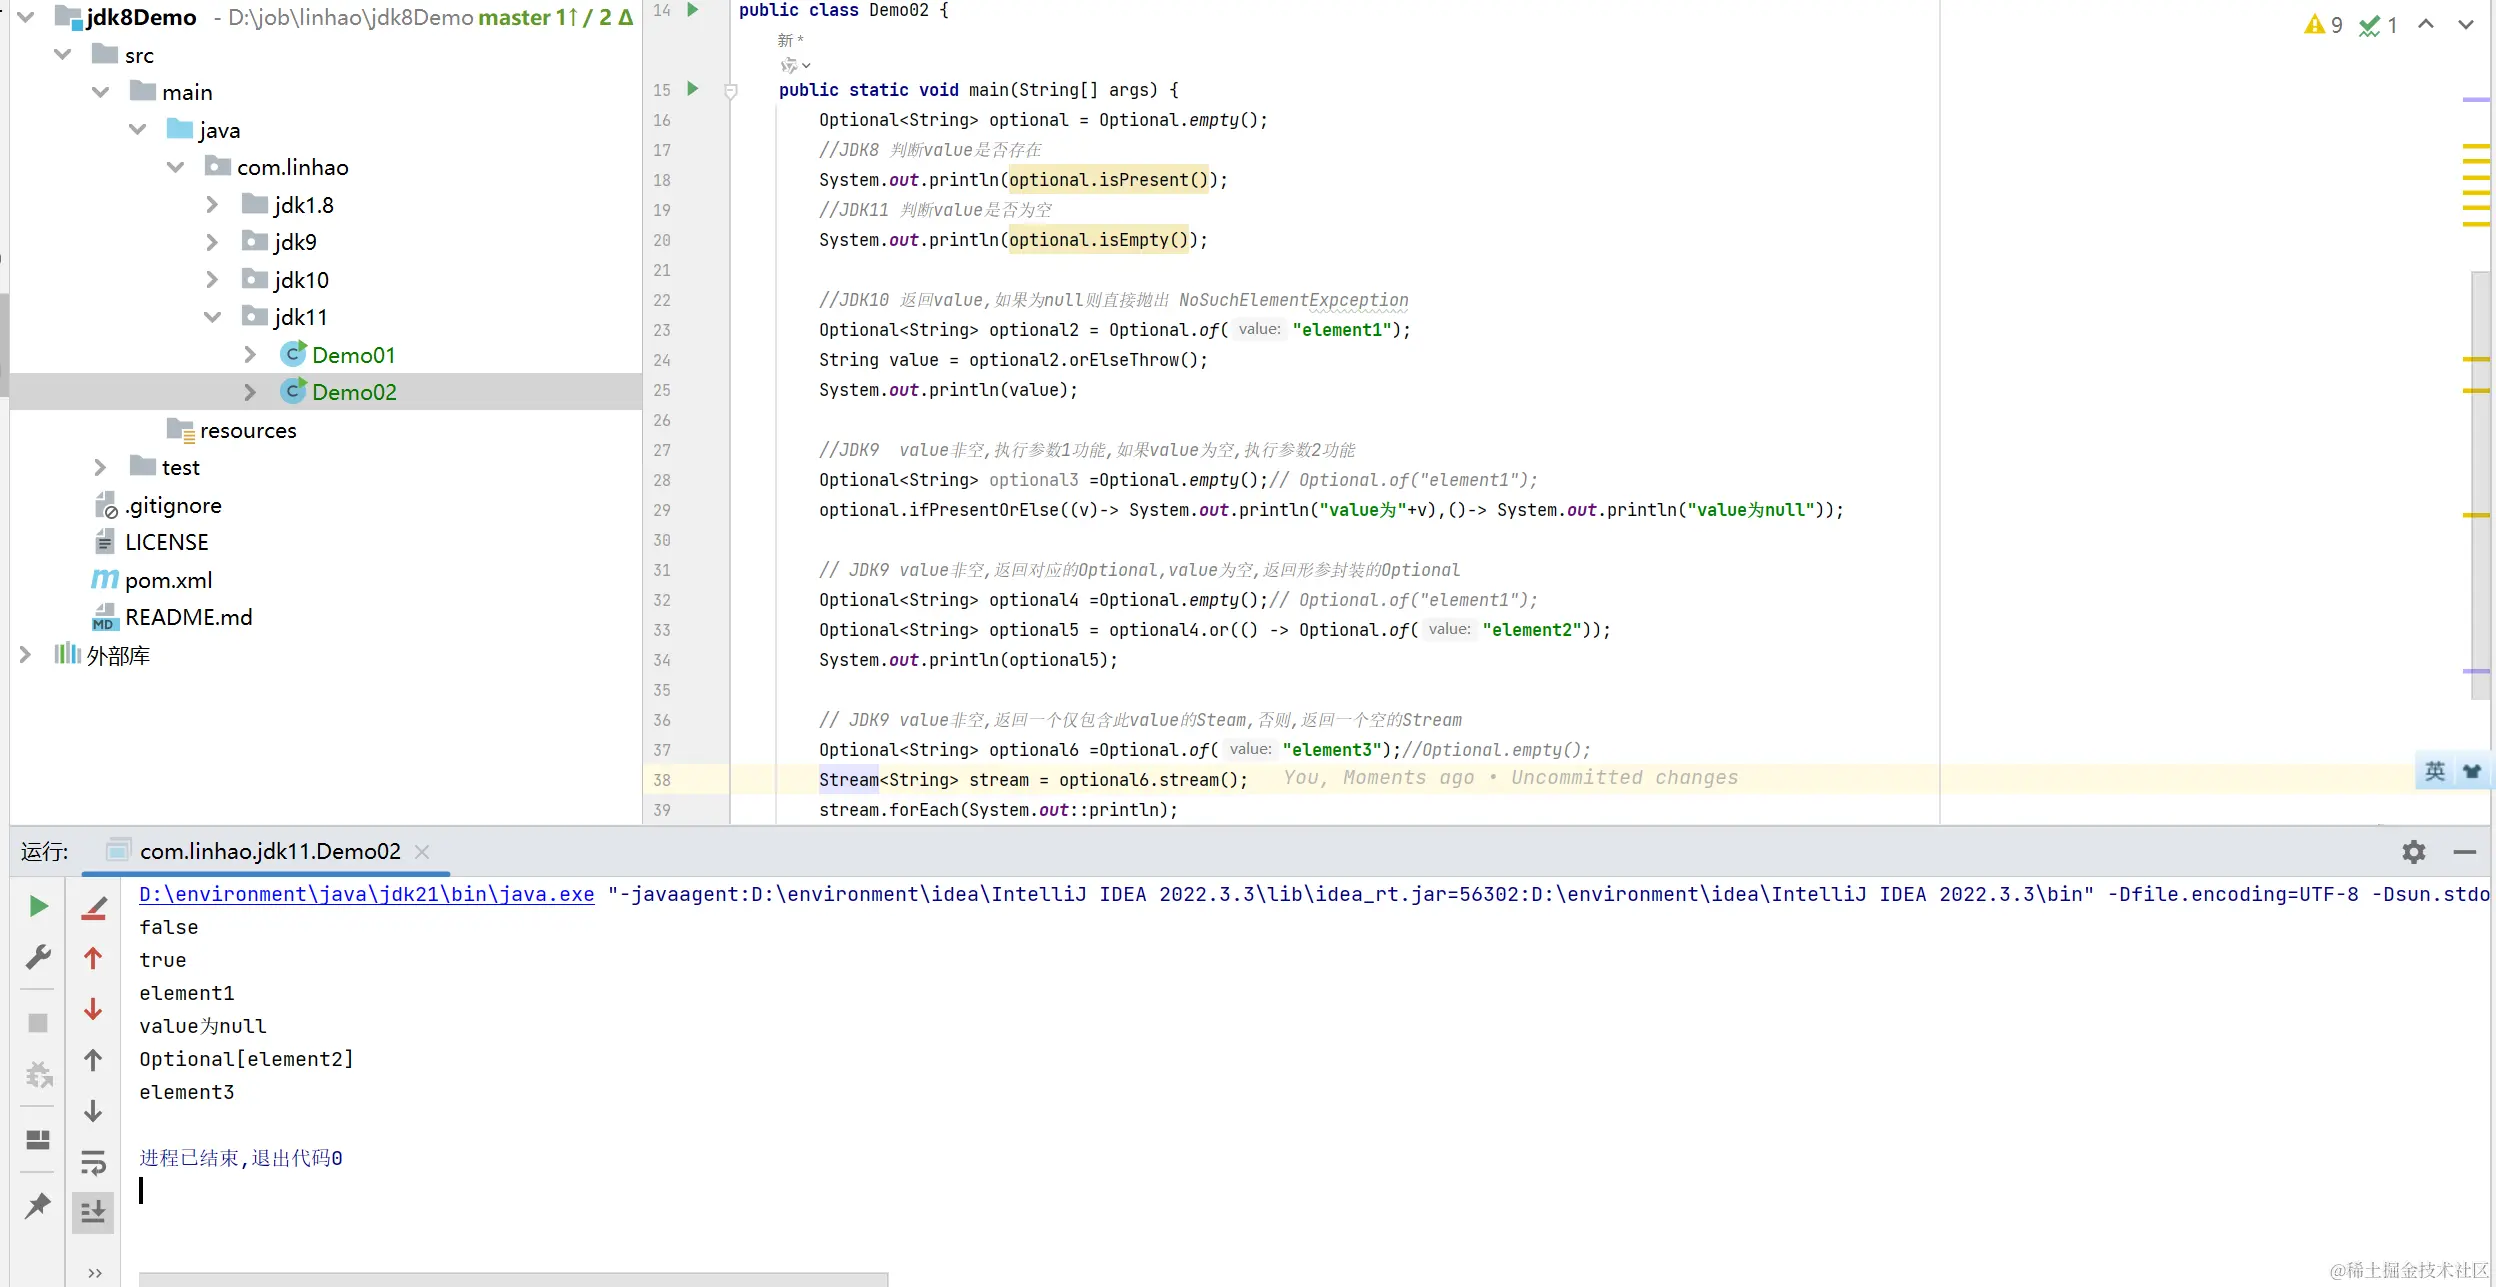Open run panel options with the gear icon
This screenshot has width=2496, height=1287.
pyautogui.click(x=2413, y=852)
